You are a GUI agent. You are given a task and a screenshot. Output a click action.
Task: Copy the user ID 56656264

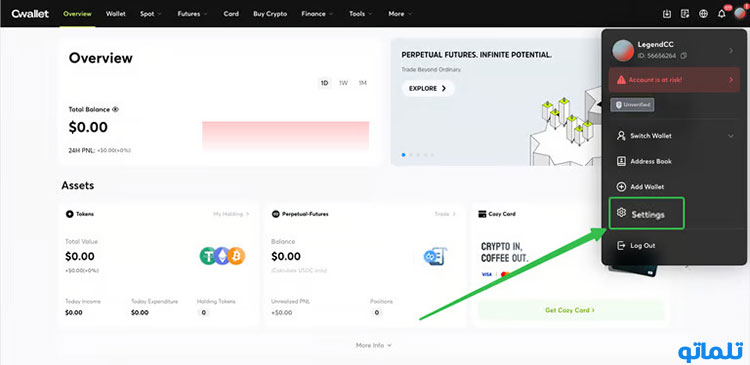684,56
